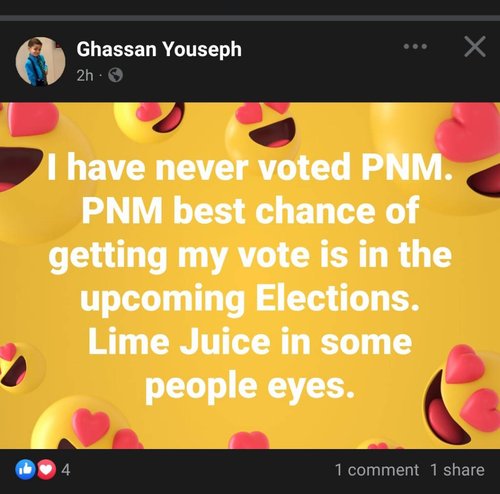Click the 'Lime Juice in some' text line
The height and width of the screenshot is (494, 500).
pyautogui.click(x=250, y=342)
